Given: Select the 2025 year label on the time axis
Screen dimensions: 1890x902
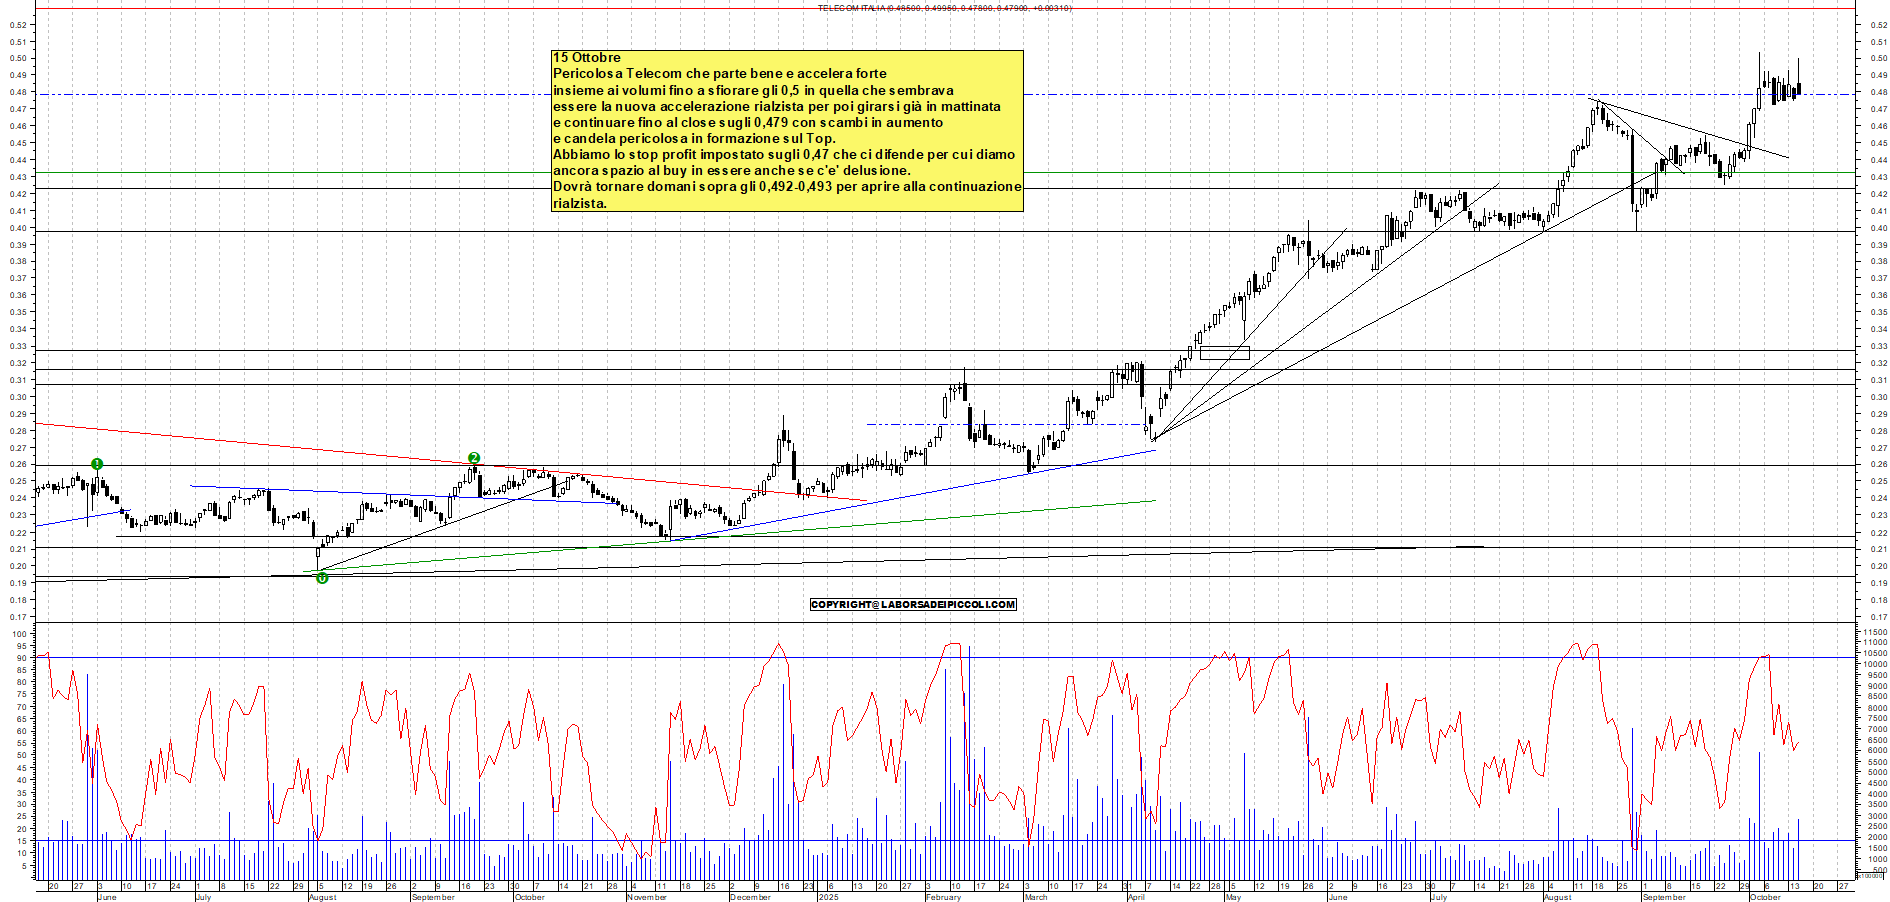Looking at the screenshot, I should (828, 897).
